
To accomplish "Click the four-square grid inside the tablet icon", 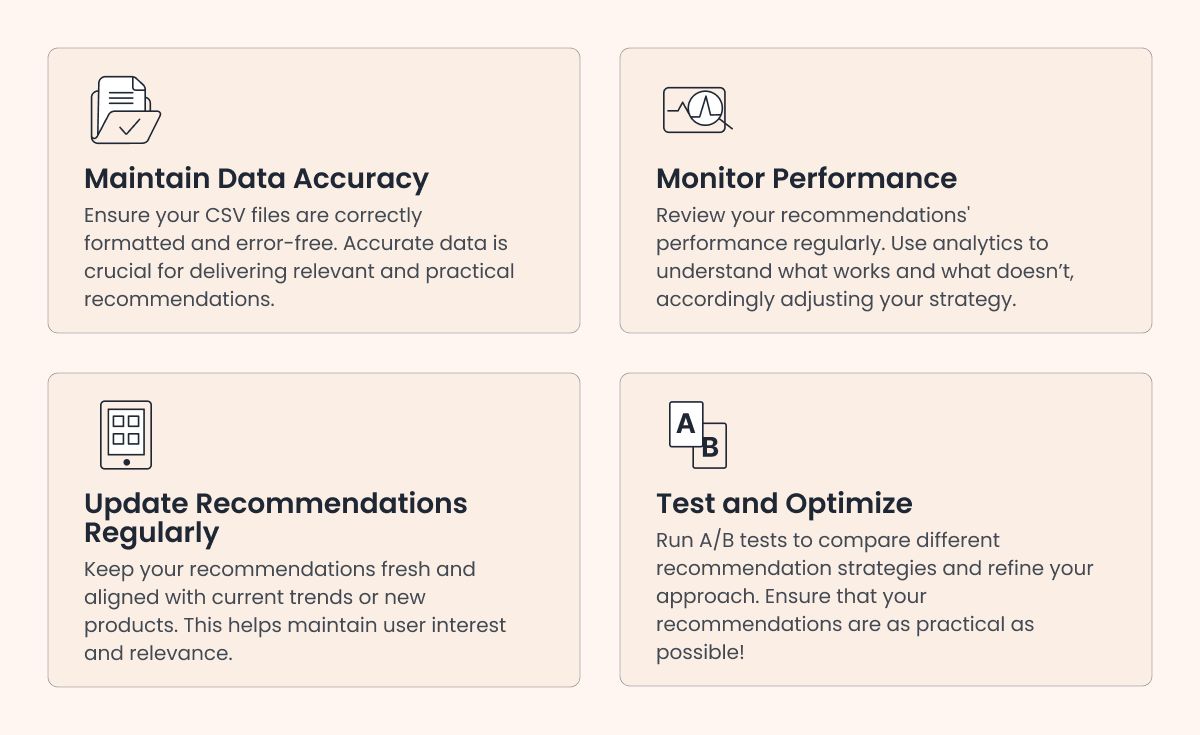I will pyautogui.click(x=126, y=430).
